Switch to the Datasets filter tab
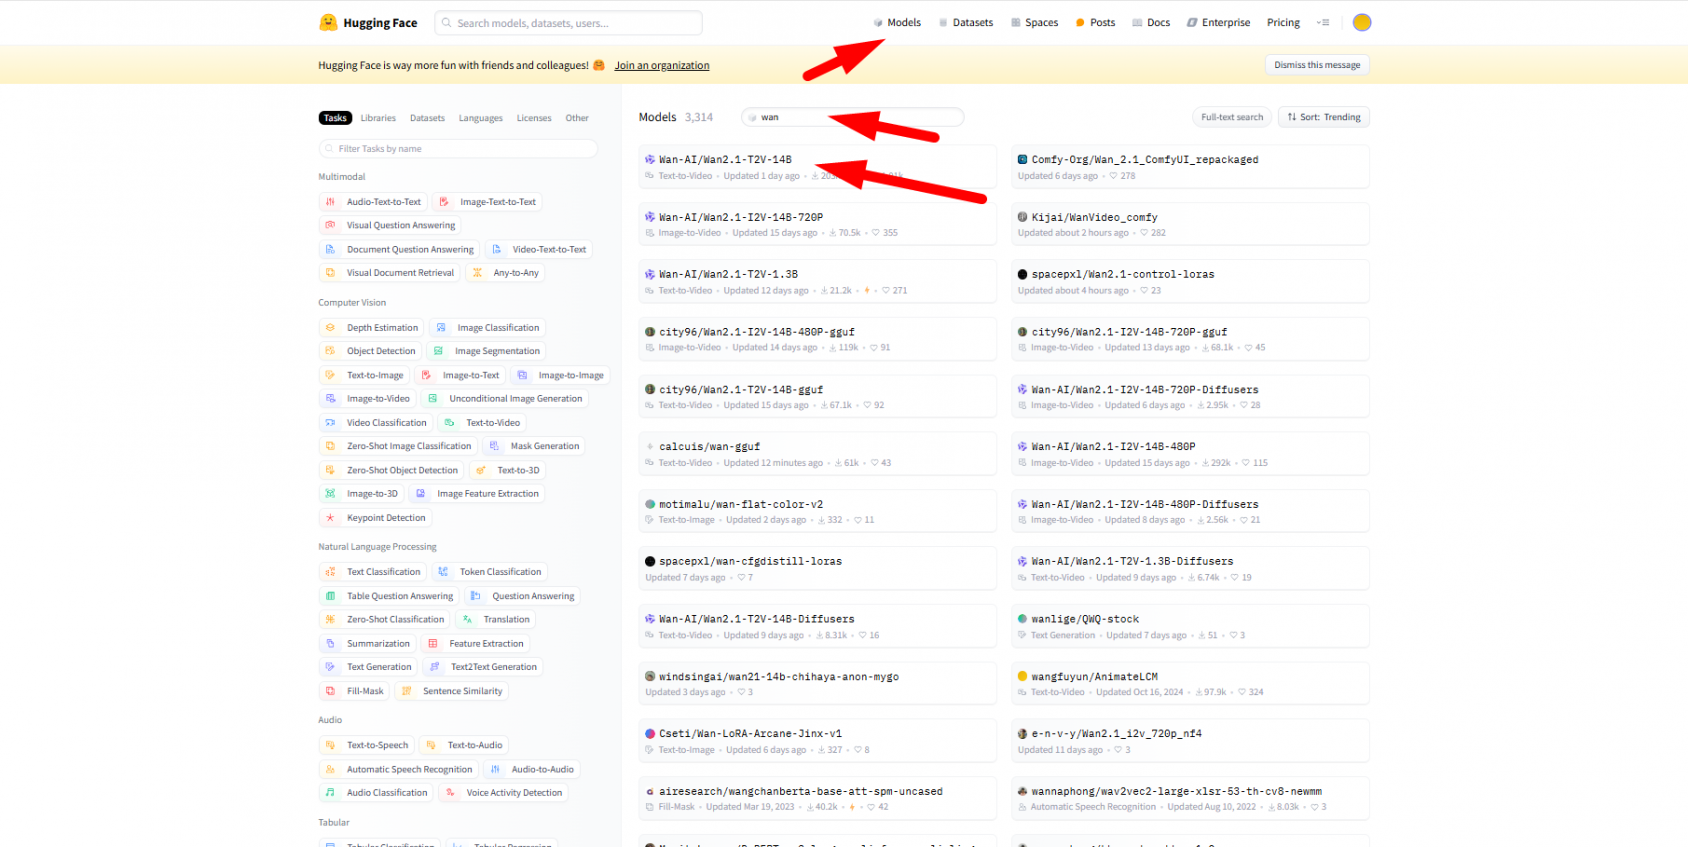1688x847 pixels. pyautogui.click(x=427, y=118)
